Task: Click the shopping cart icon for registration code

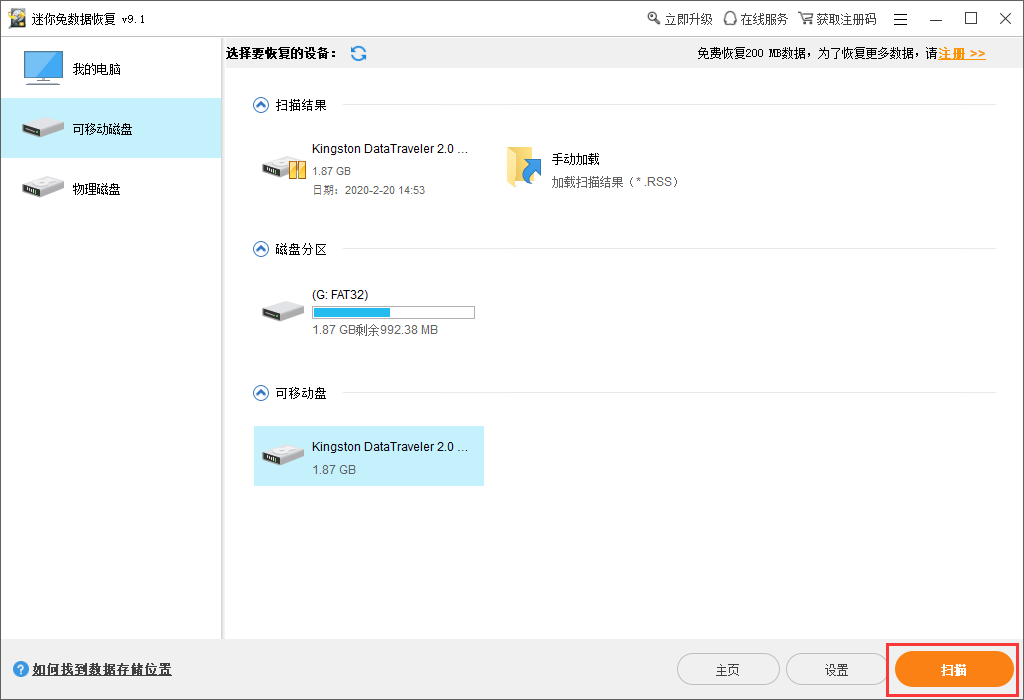Action: [x=805, y=18]
